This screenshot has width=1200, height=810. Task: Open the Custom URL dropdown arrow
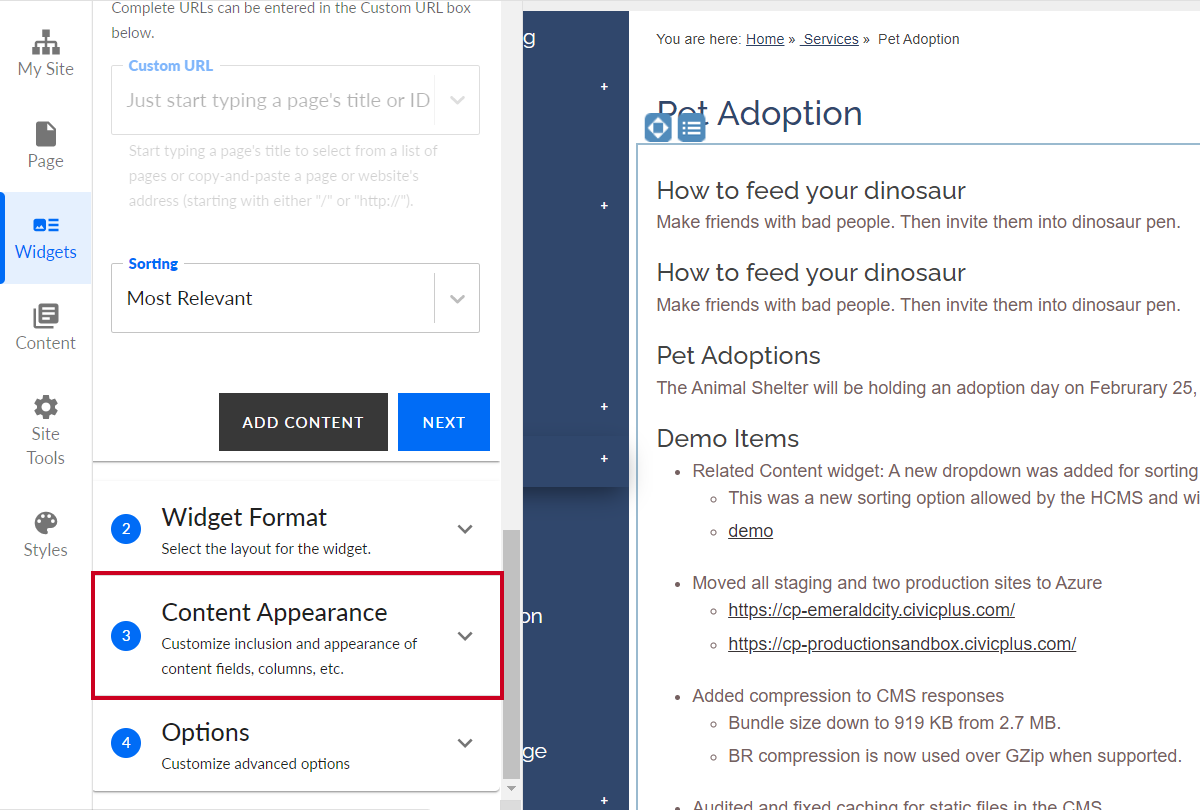coord(457,100)
